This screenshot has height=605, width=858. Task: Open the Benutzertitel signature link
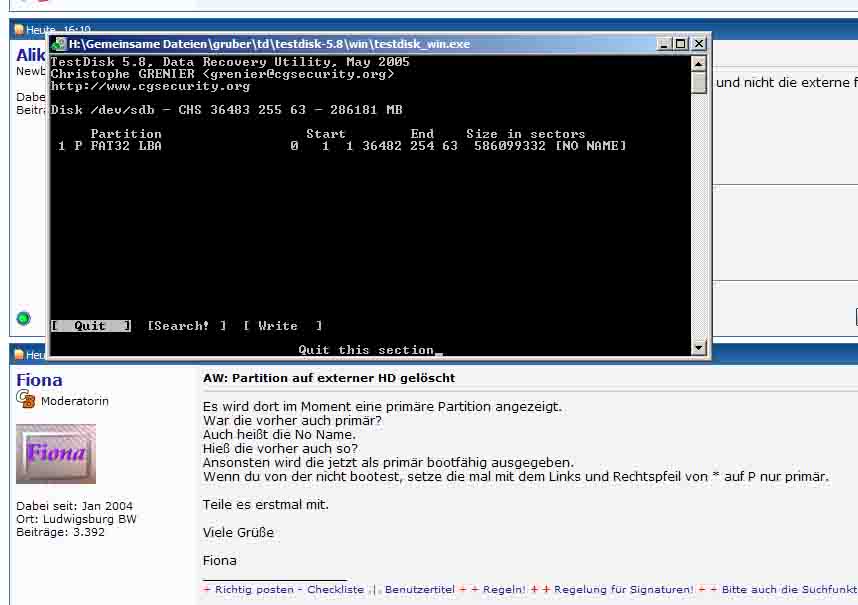coord(420,590)
